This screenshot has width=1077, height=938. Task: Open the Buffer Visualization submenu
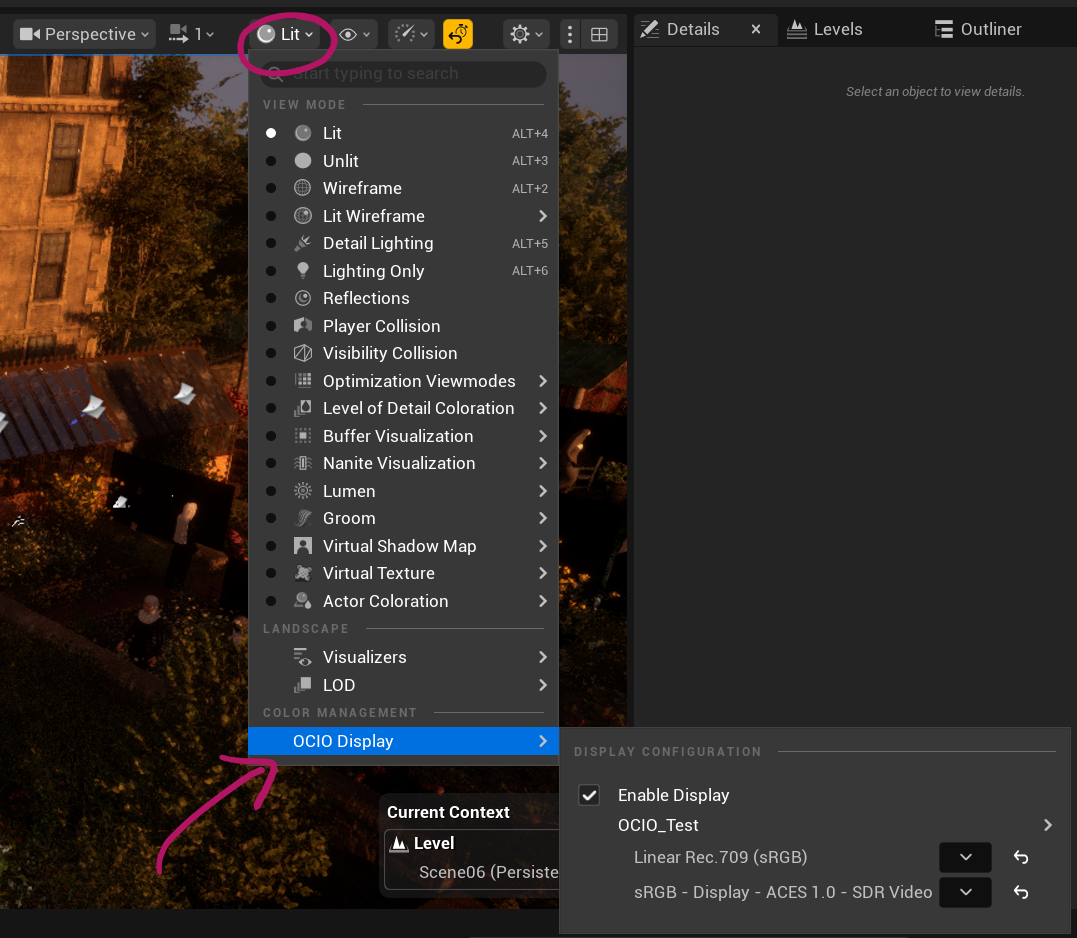pos(397,436)
